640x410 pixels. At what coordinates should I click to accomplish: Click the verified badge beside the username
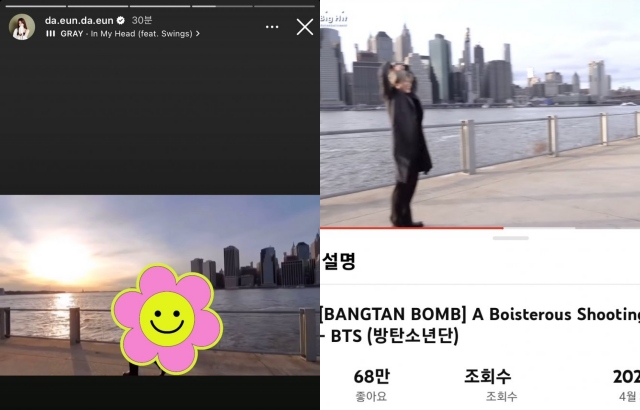click(x=121, y=20)
